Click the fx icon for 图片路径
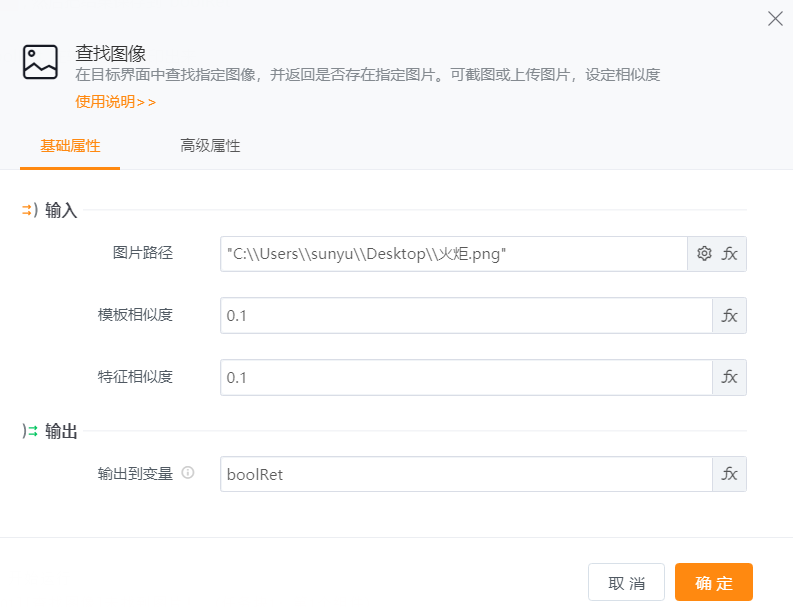 [730, 254]
